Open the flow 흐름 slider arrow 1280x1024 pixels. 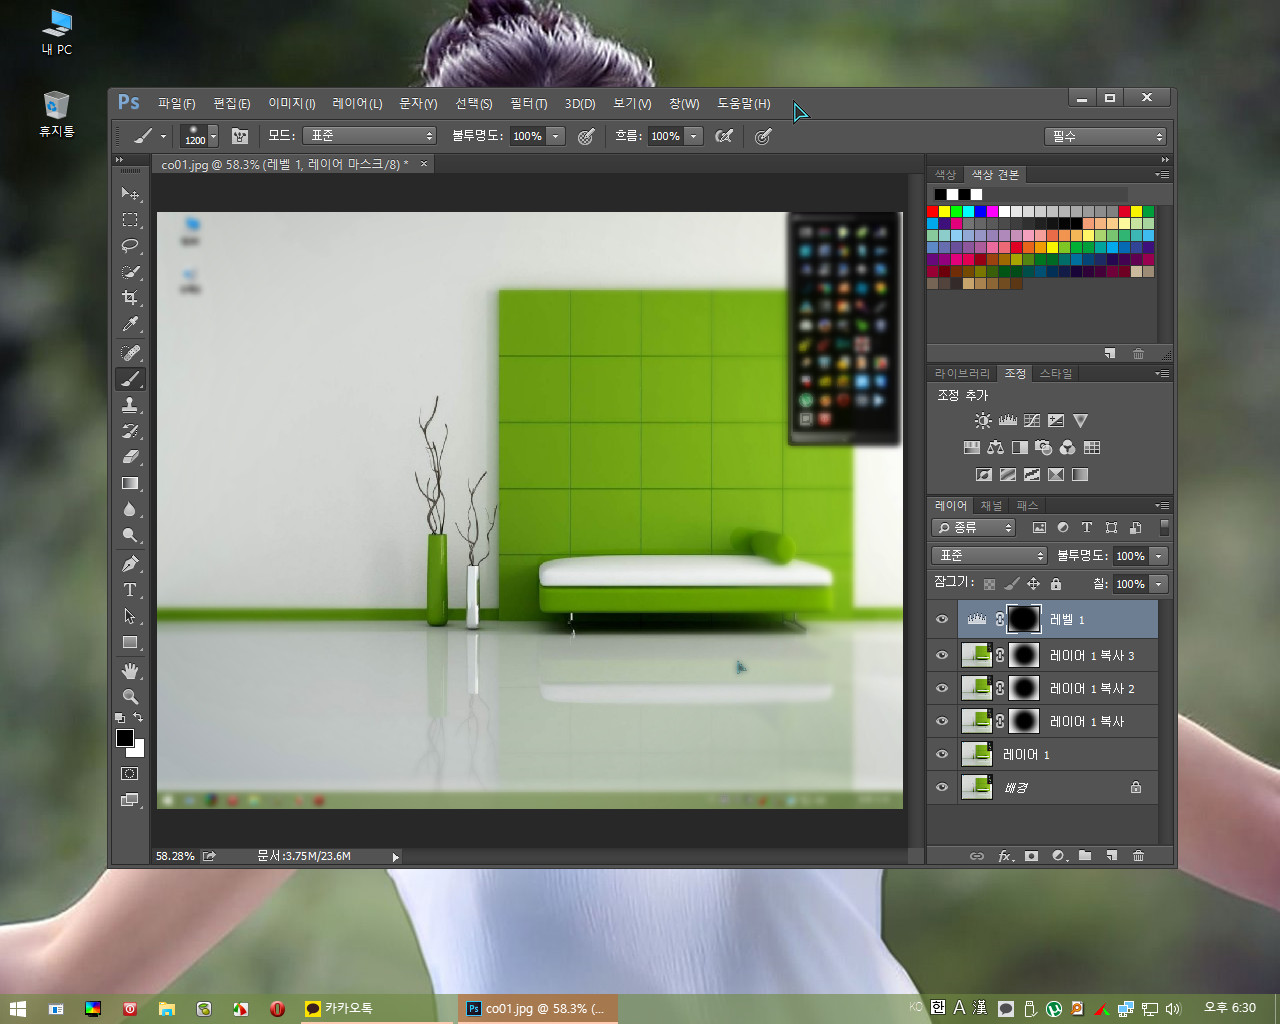coord(693,136)
